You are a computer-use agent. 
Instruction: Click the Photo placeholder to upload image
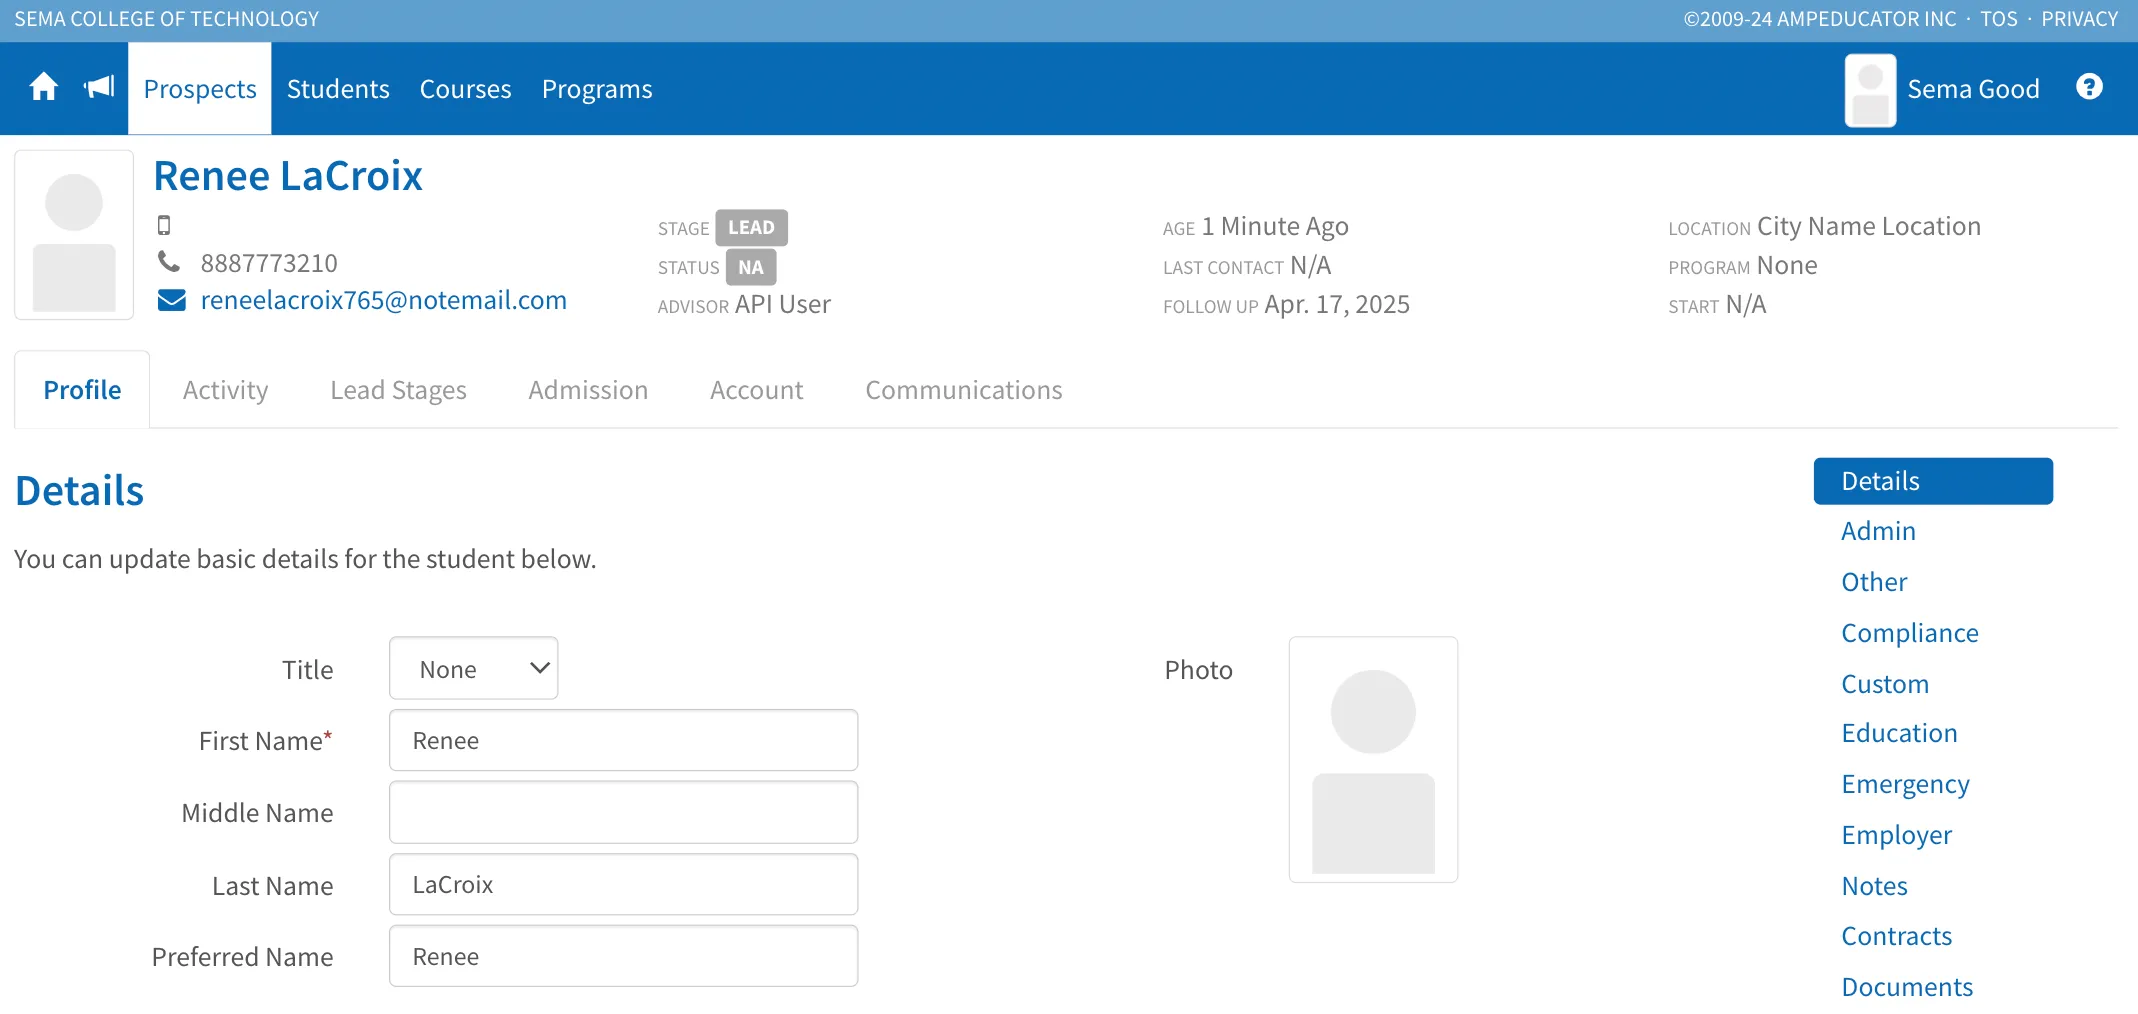pyautogui.click(x=1373, y=760)
